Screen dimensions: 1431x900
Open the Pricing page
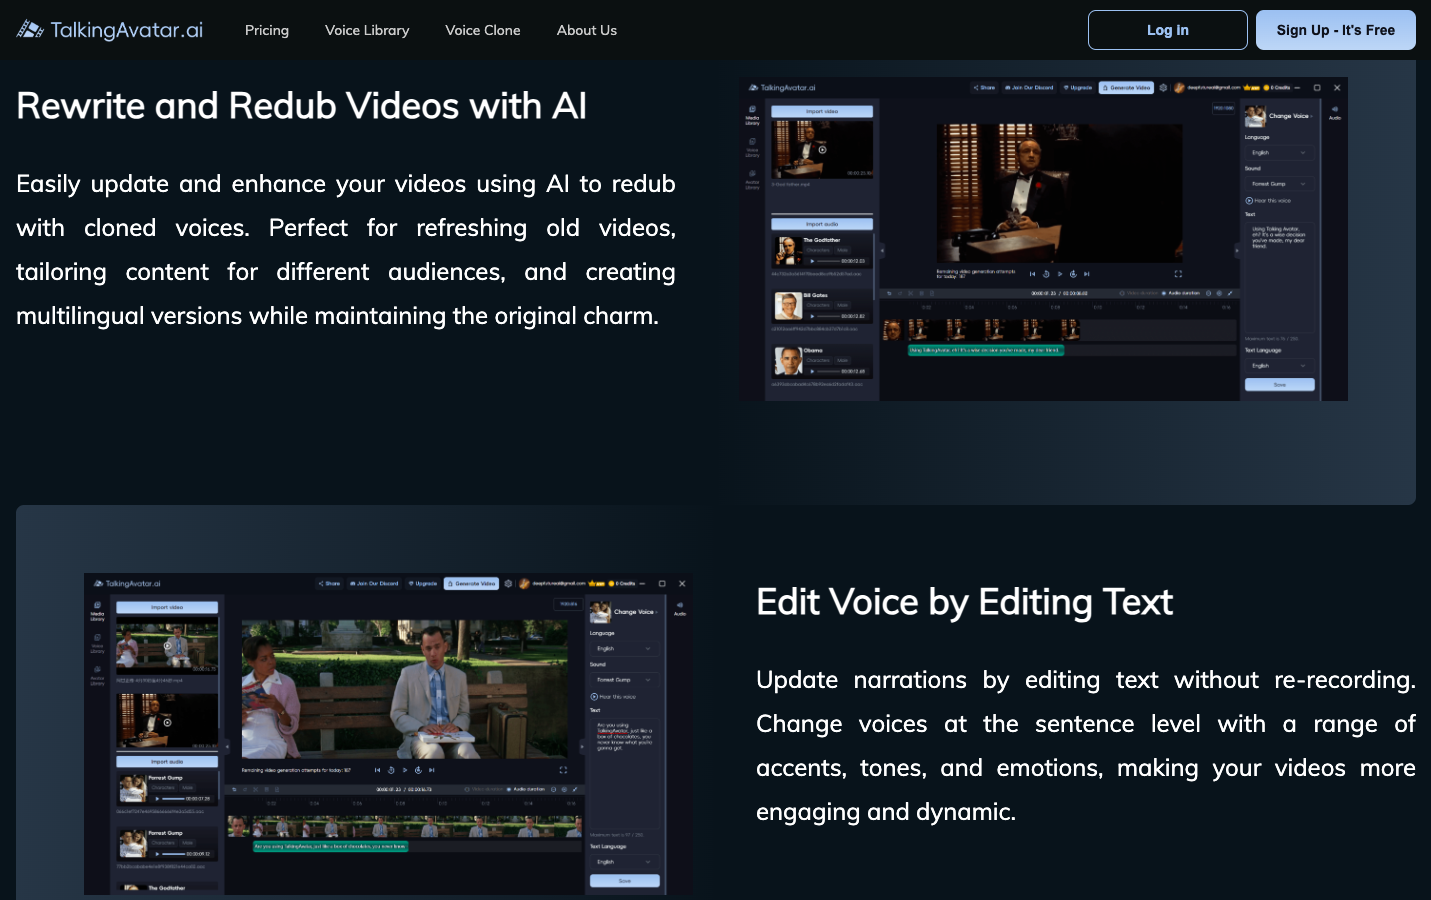[267, 30]
